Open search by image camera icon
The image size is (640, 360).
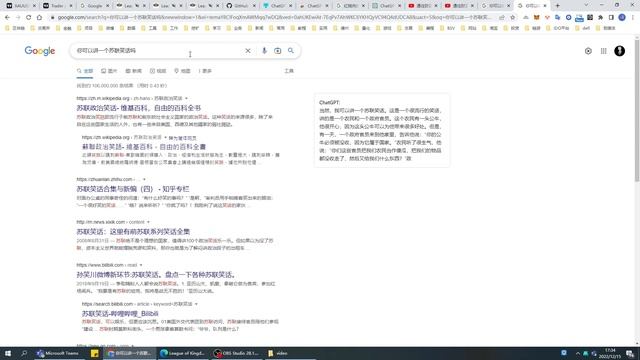pyautogui.click(x=278, y=51)
